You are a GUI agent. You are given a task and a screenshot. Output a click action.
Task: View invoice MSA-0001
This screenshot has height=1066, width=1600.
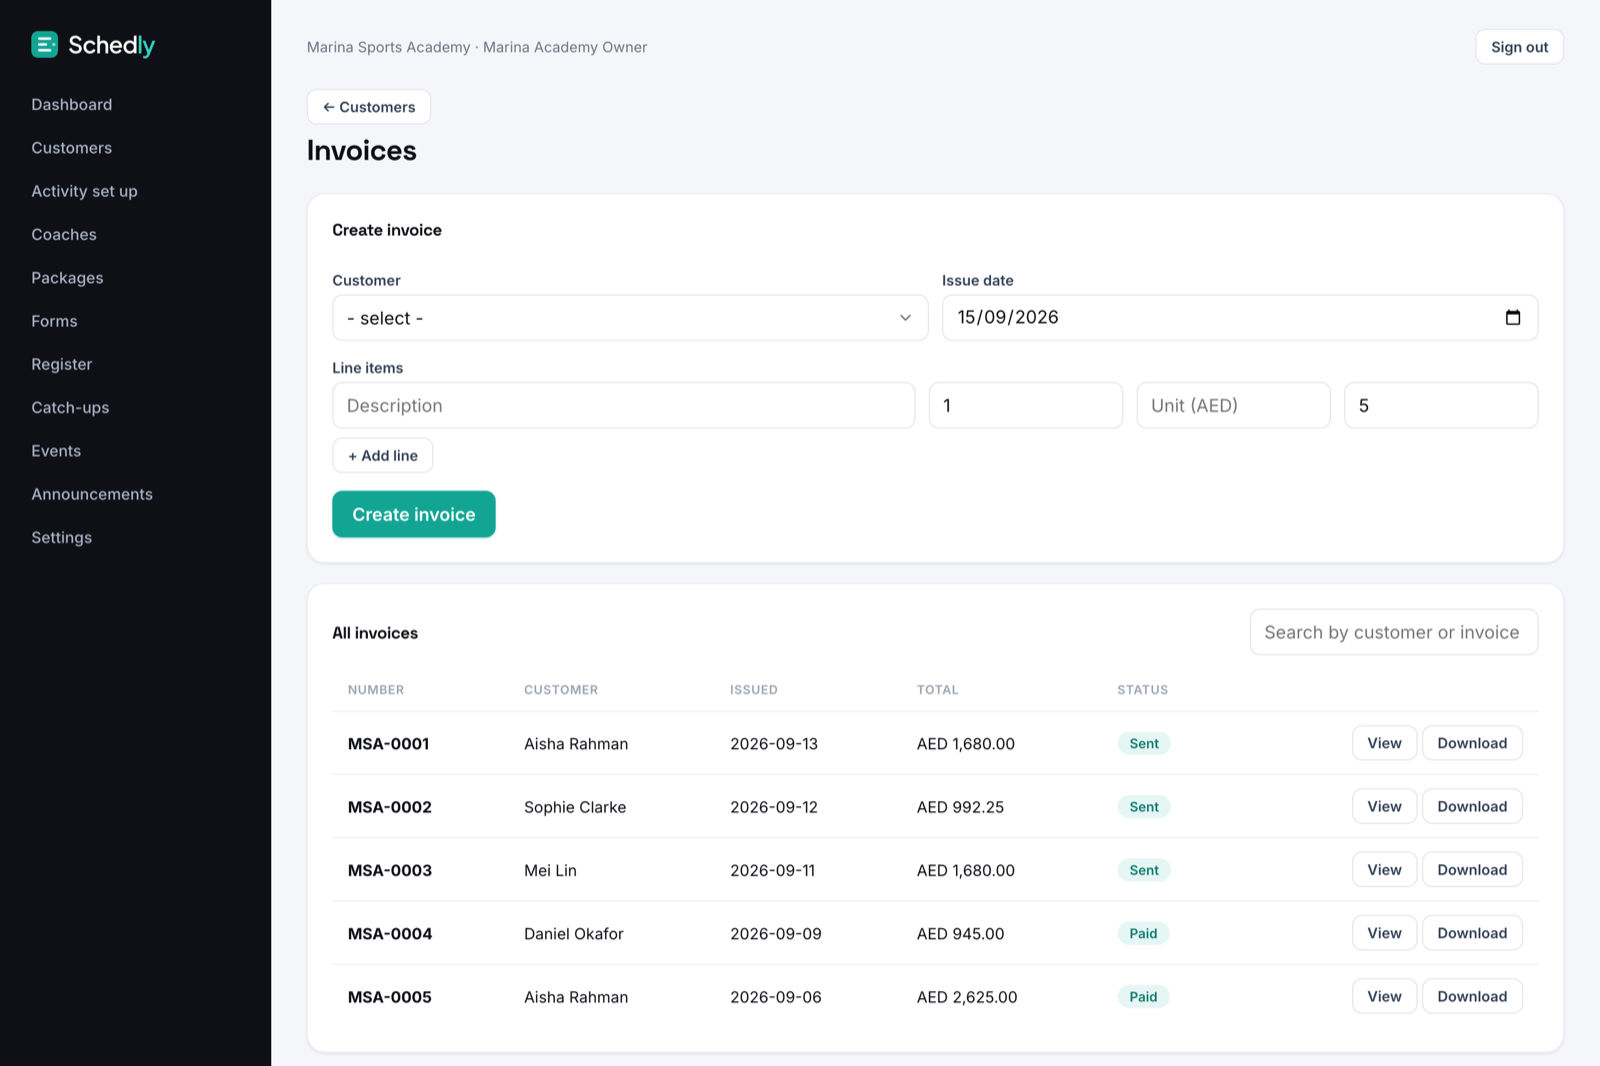pyautogui.click(x=1384, y=743)
